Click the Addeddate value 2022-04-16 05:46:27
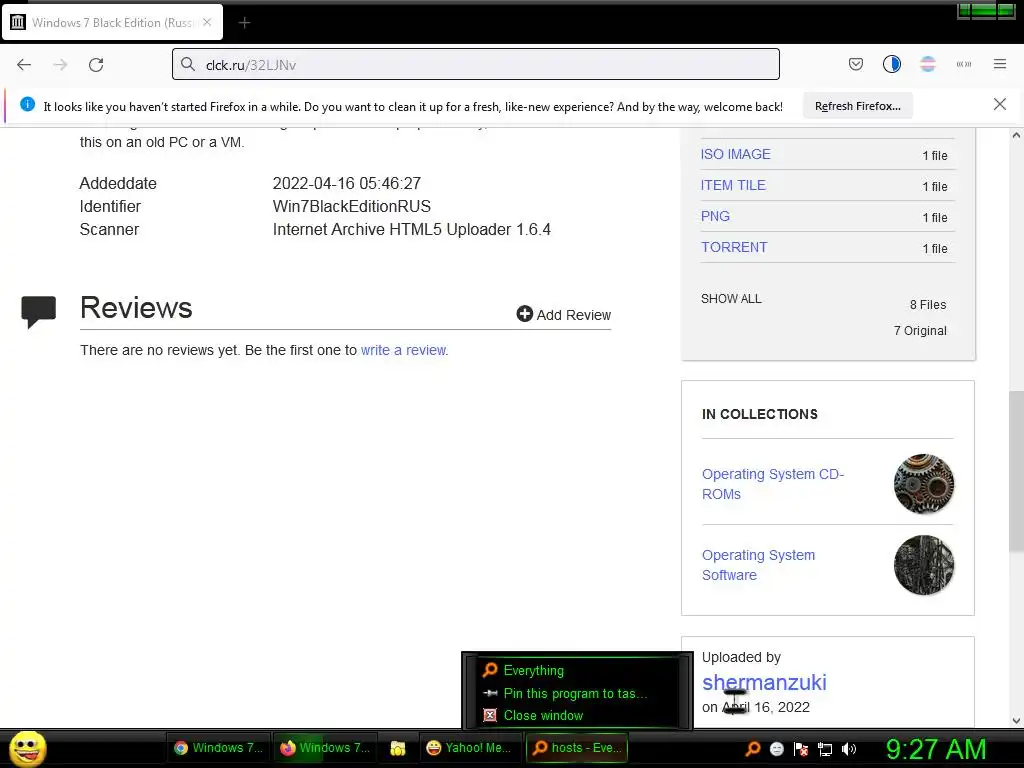This screenshot has width=1024, height=768. pyautogui.click(x=347, y=184)
